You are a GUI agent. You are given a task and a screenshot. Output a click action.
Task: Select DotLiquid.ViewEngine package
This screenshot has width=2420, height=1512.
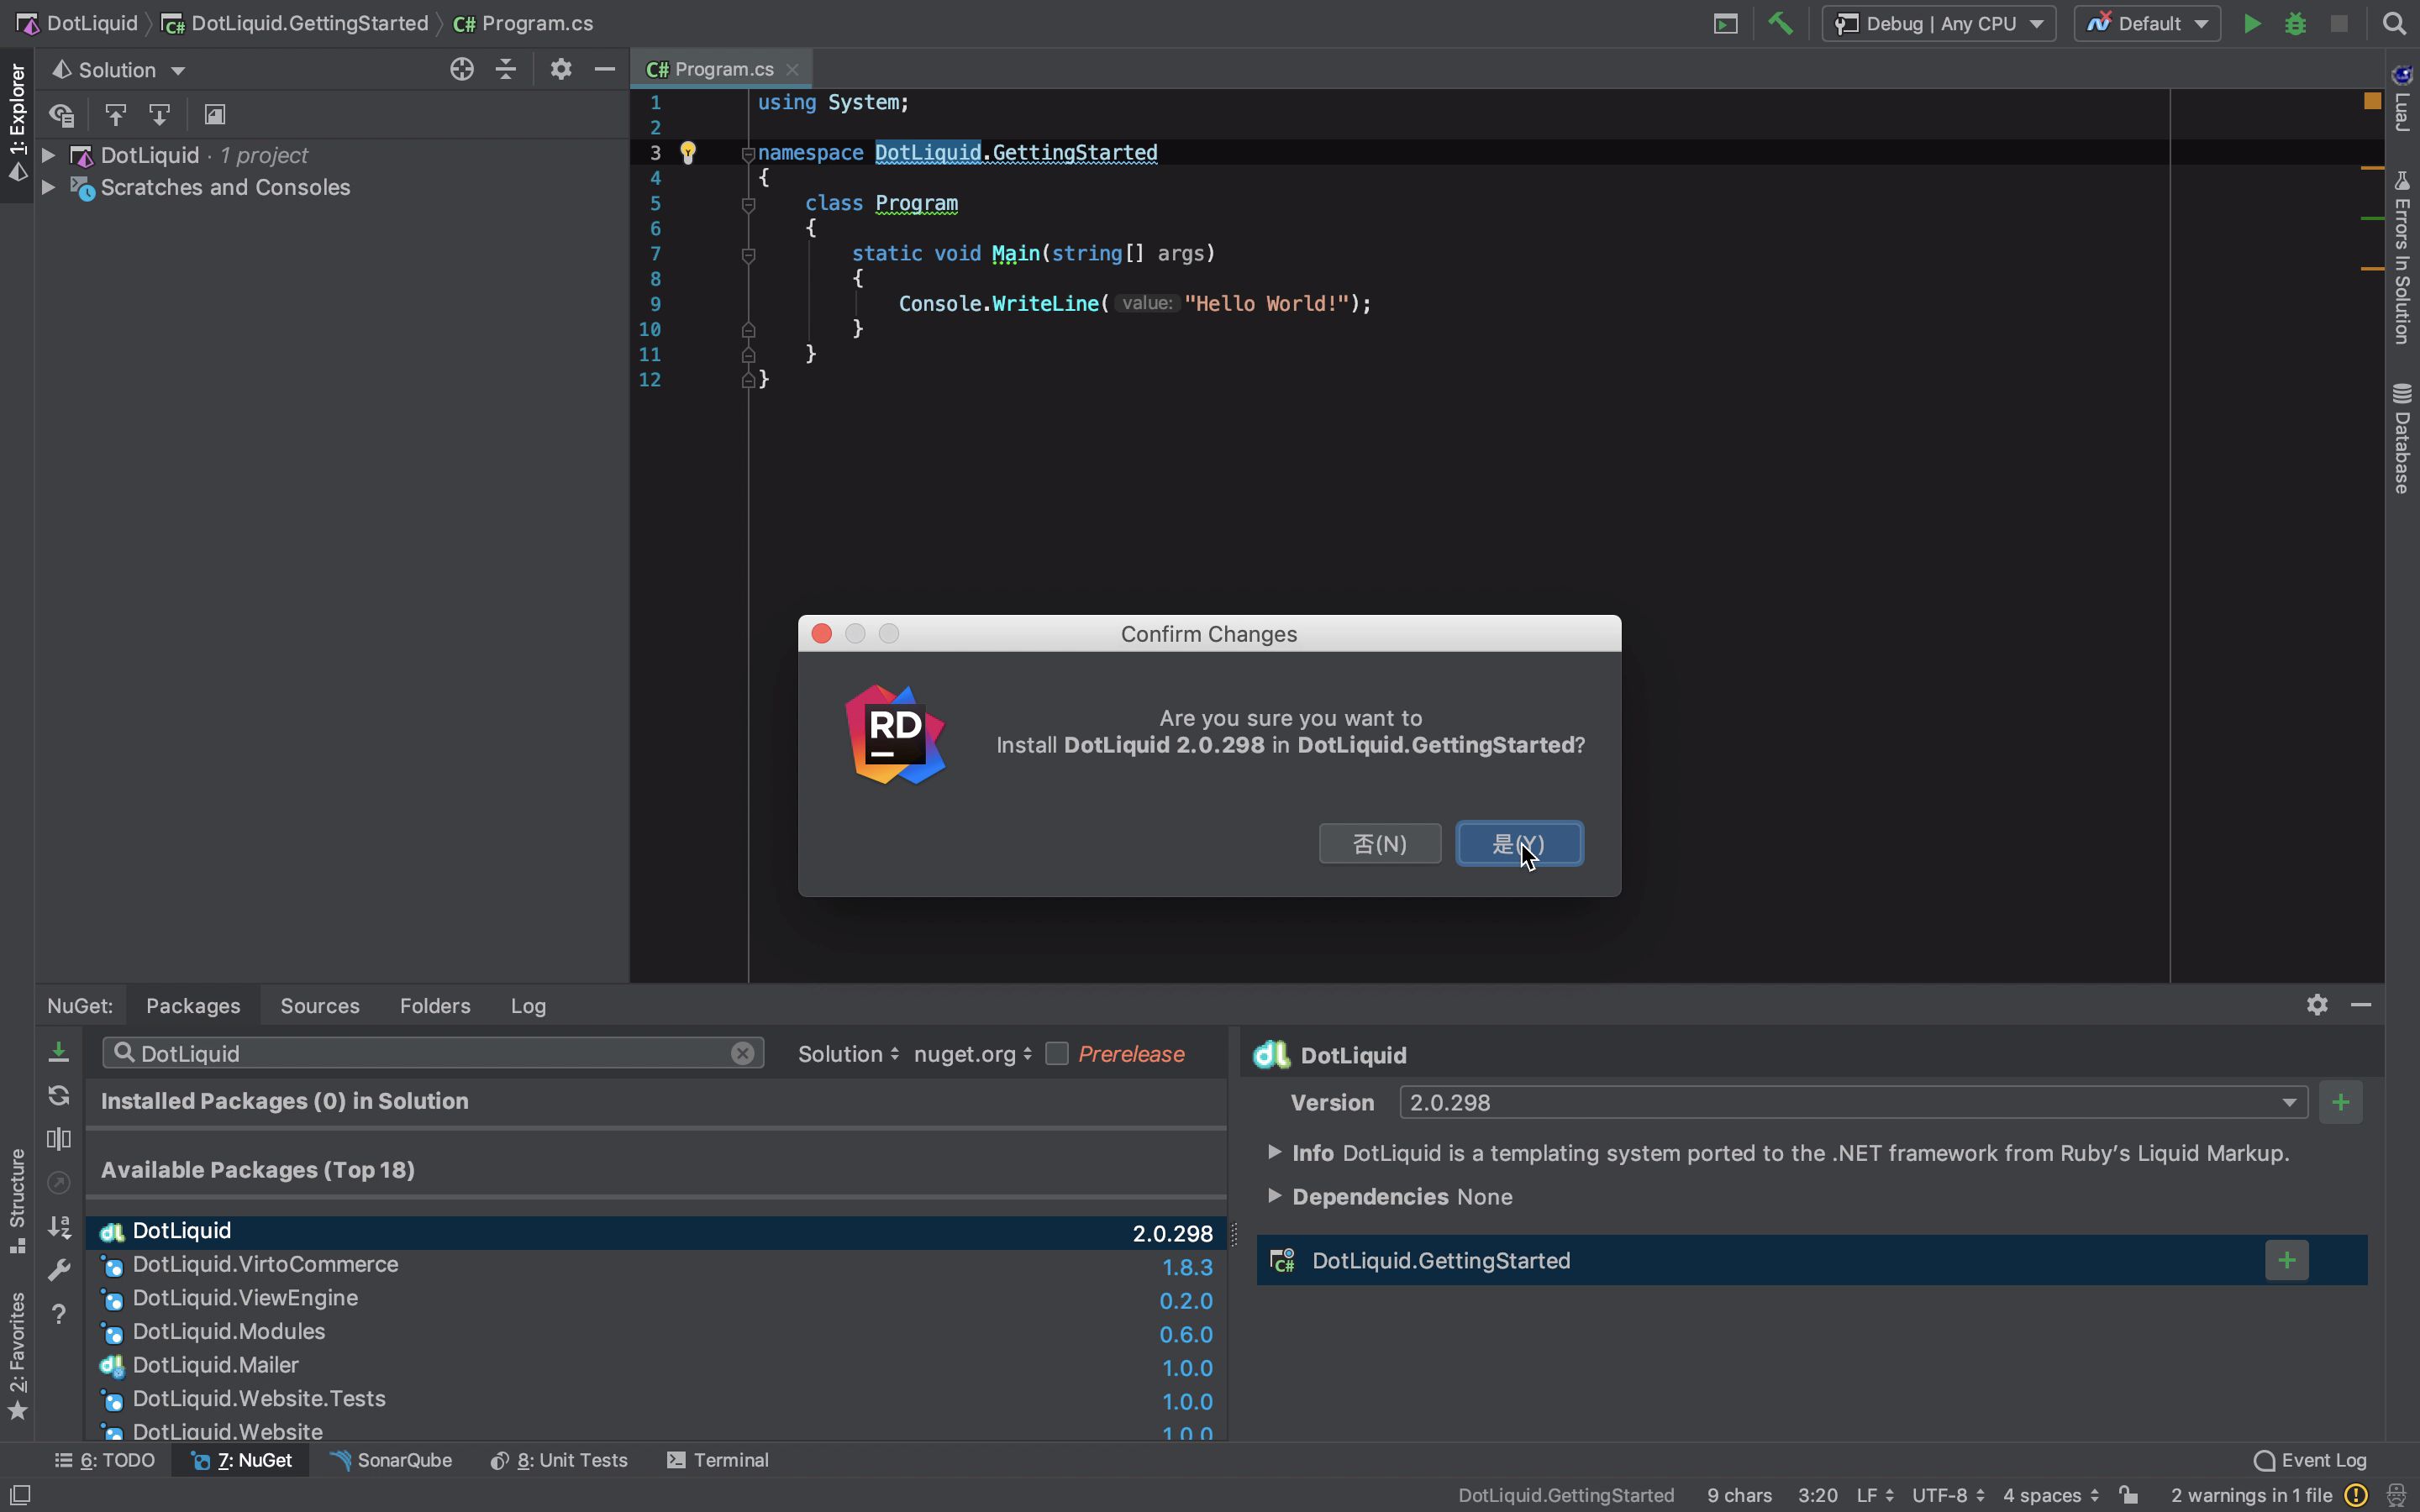point(656,1299)
